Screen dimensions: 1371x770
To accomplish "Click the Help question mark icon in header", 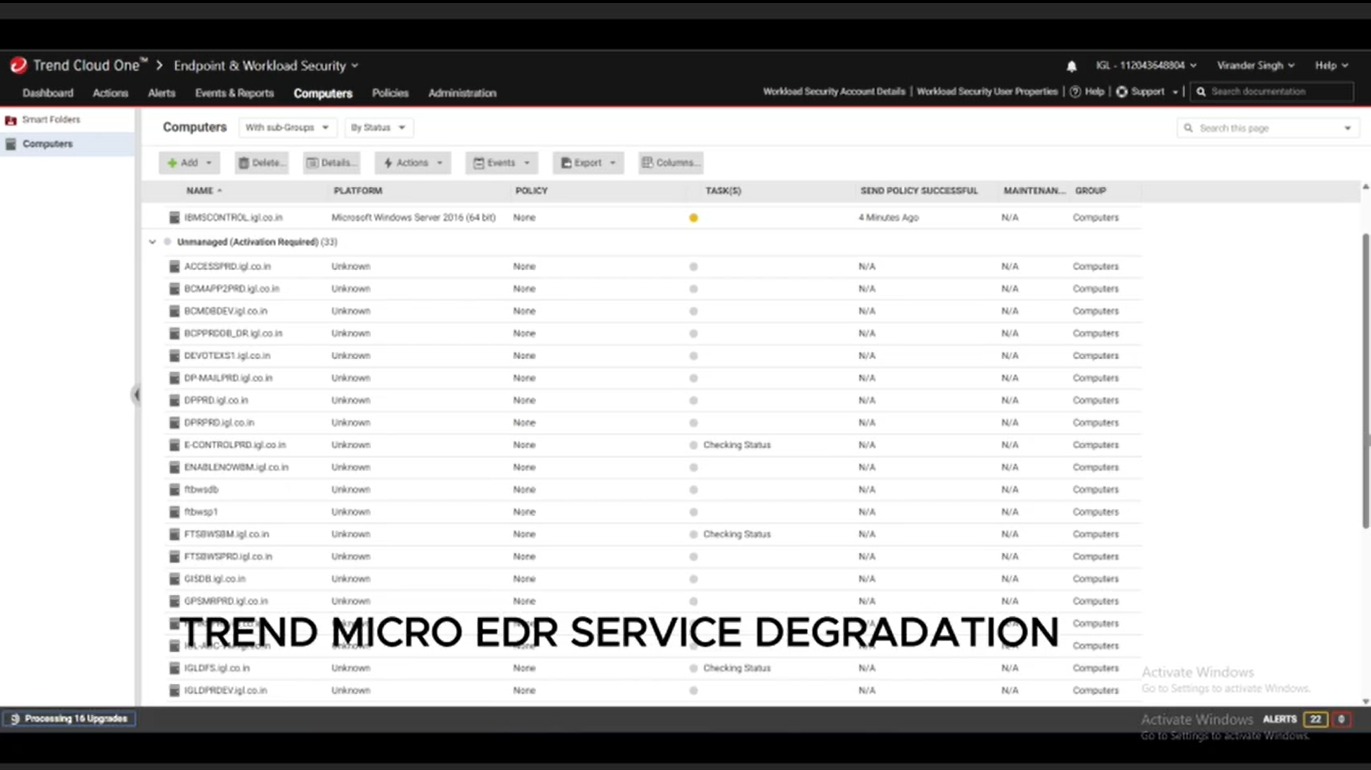I will pos(1075,92).
